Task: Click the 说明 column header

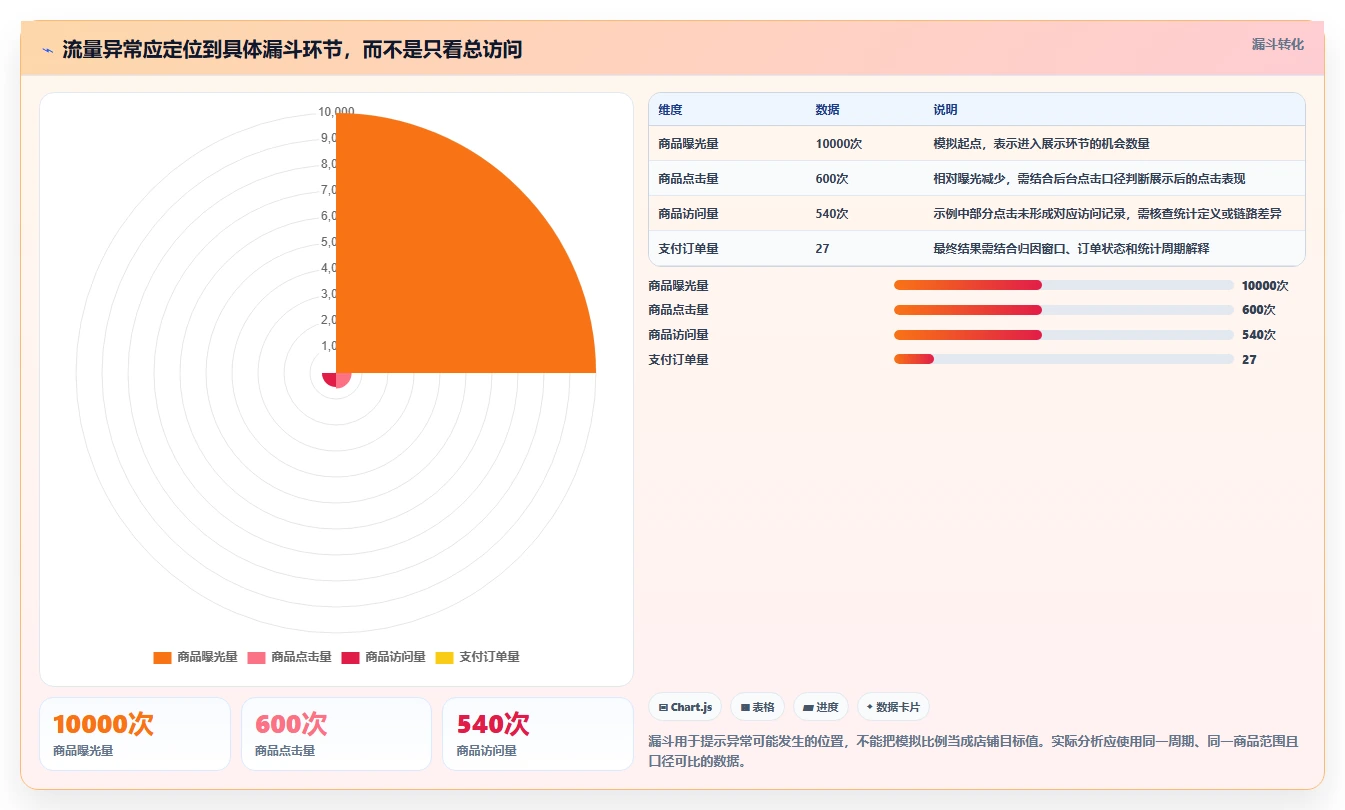Action: (x=945, y=110)
